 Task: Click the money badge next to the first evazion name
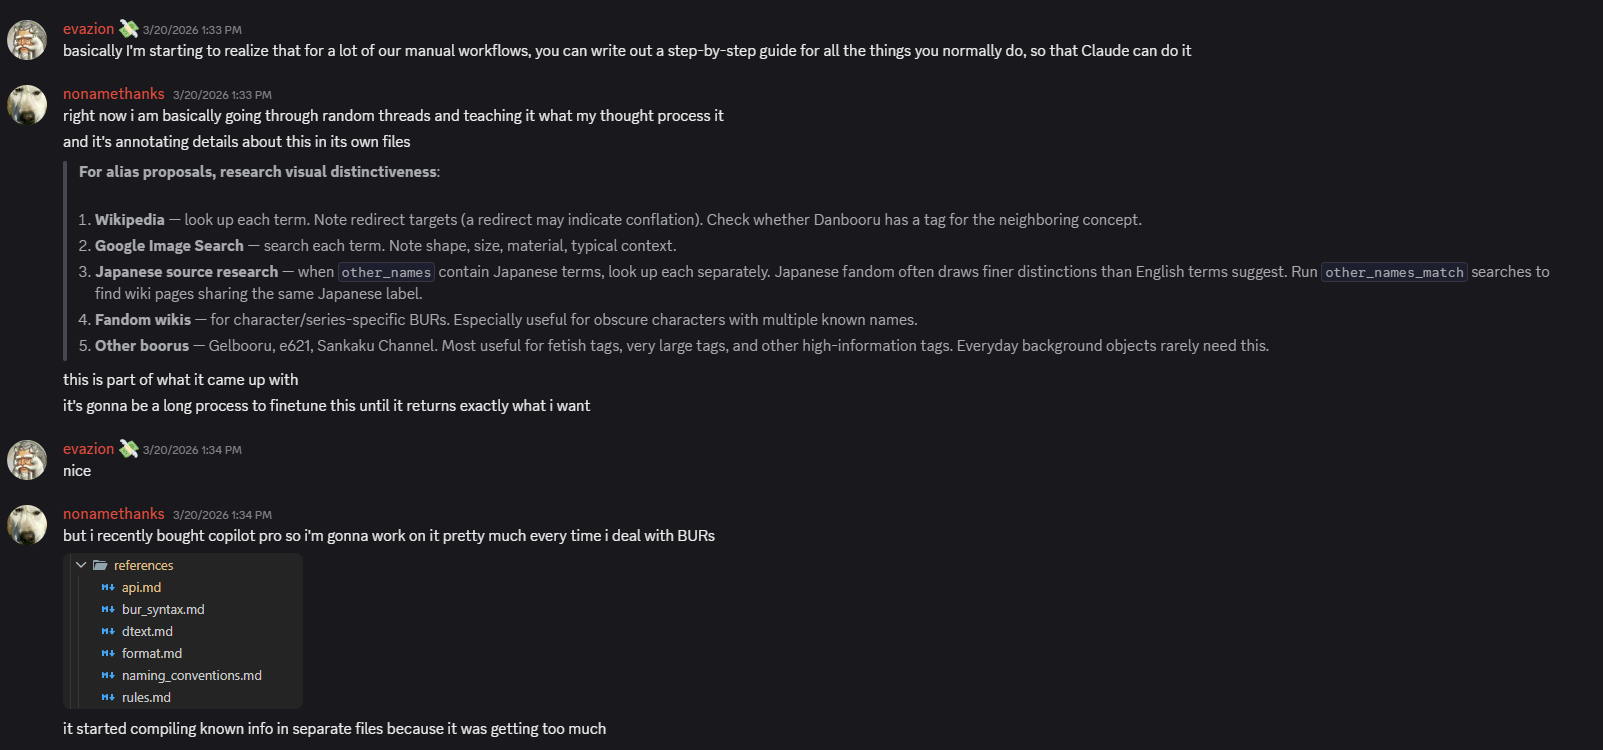[x=129, y=29]
